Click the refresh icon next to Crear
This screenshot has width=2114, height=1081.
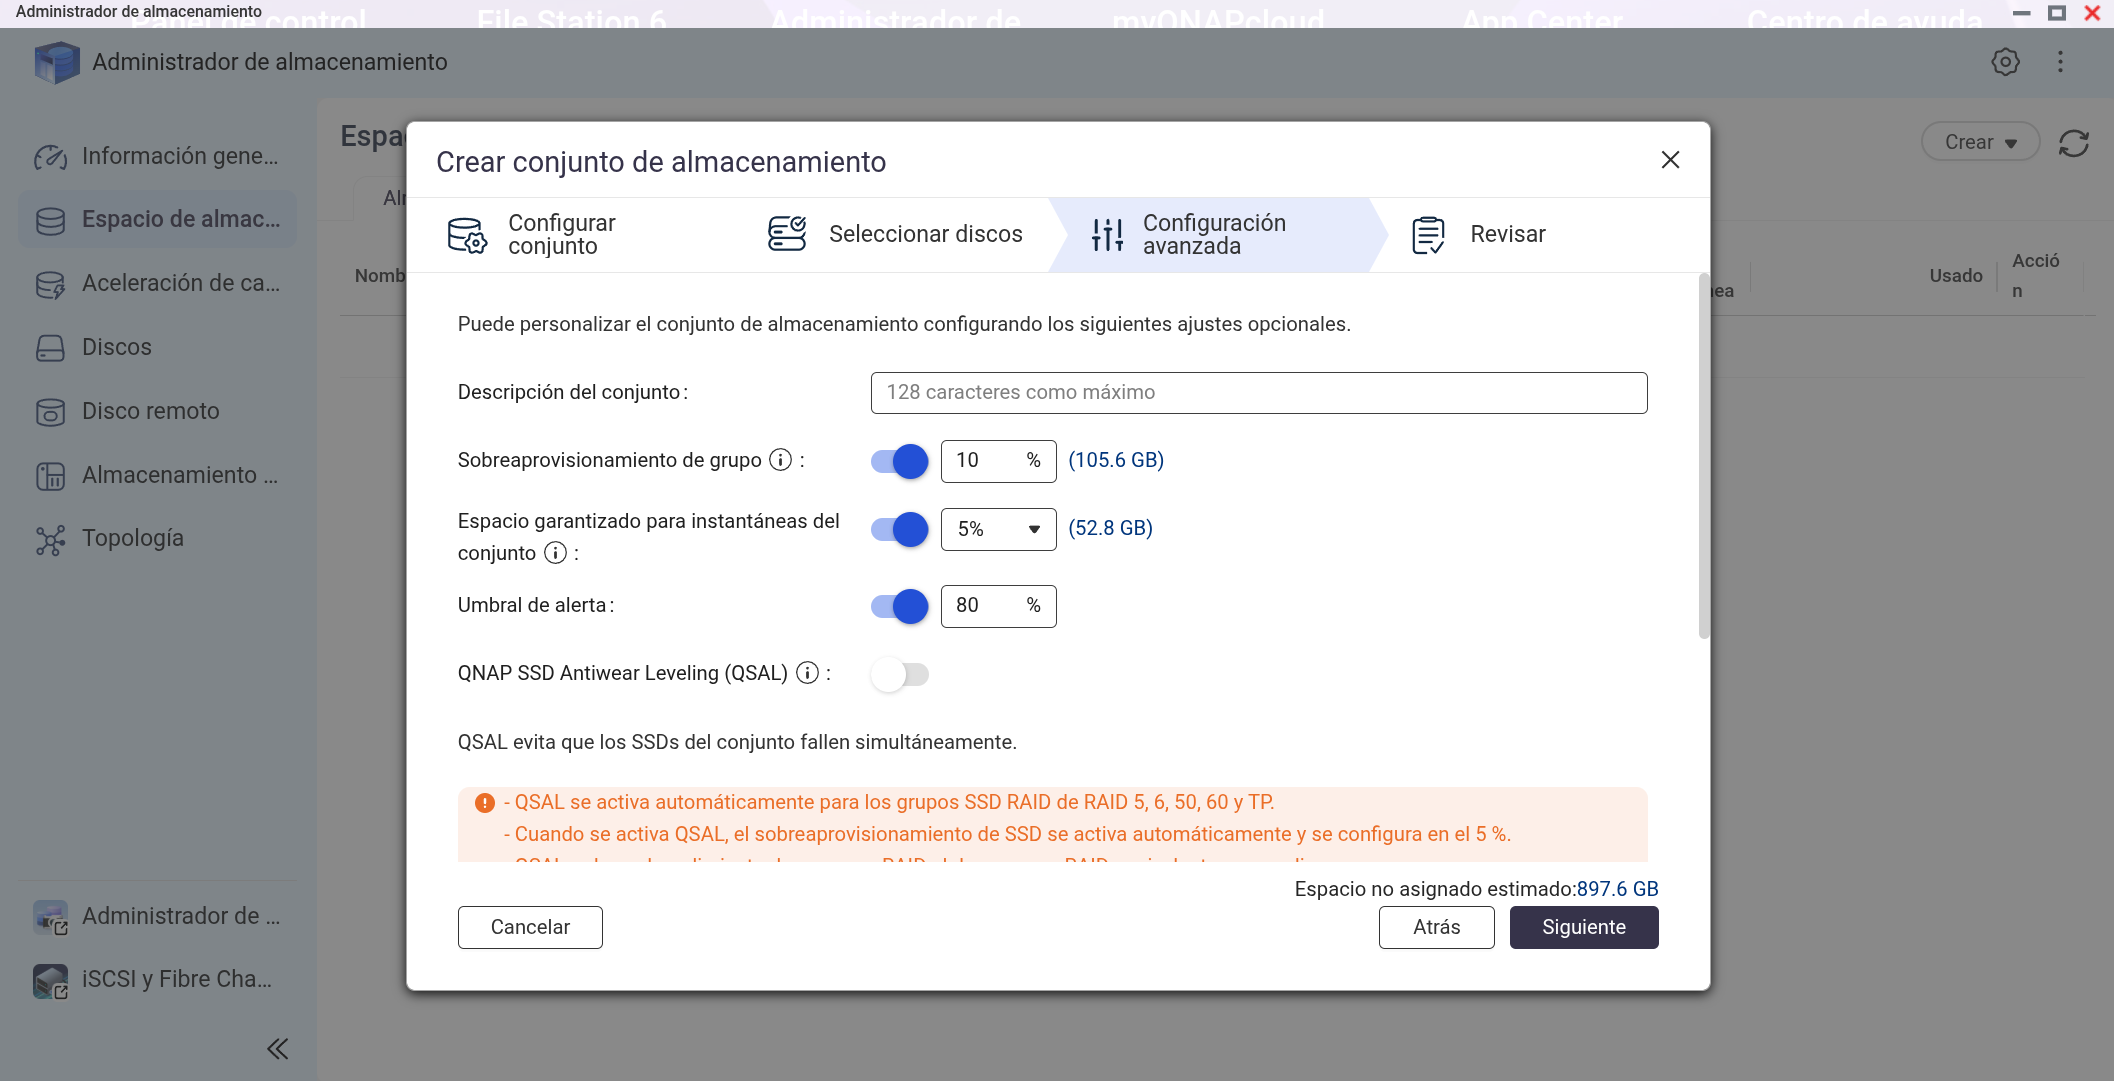2074,143
